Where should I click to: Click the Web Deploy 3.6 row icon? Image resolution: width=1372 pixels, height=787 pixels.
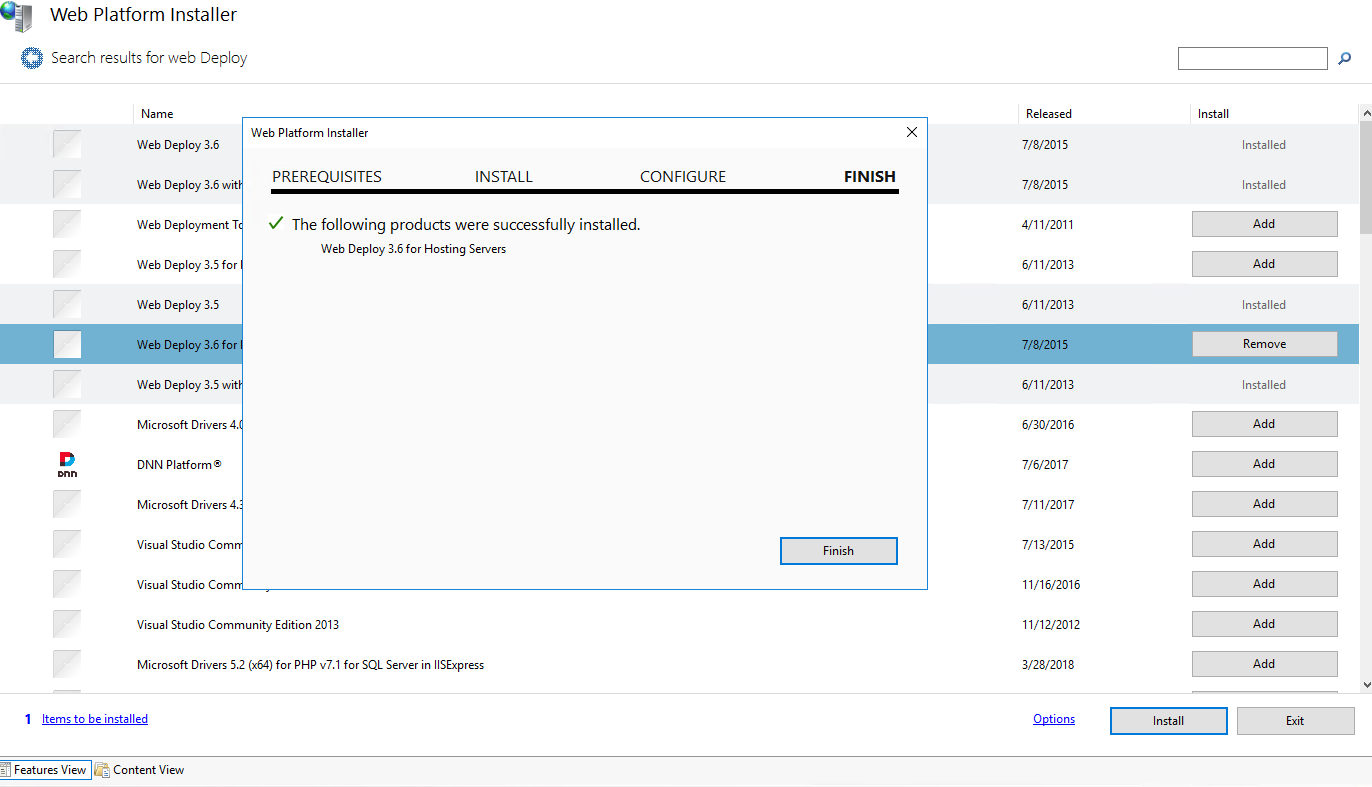pyautogui.click(x=67, y=144)
